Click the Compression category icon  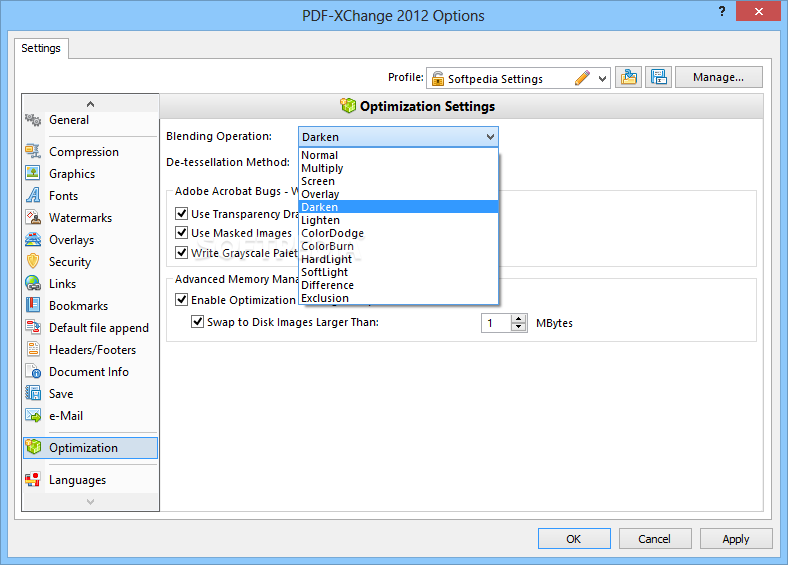33,152
